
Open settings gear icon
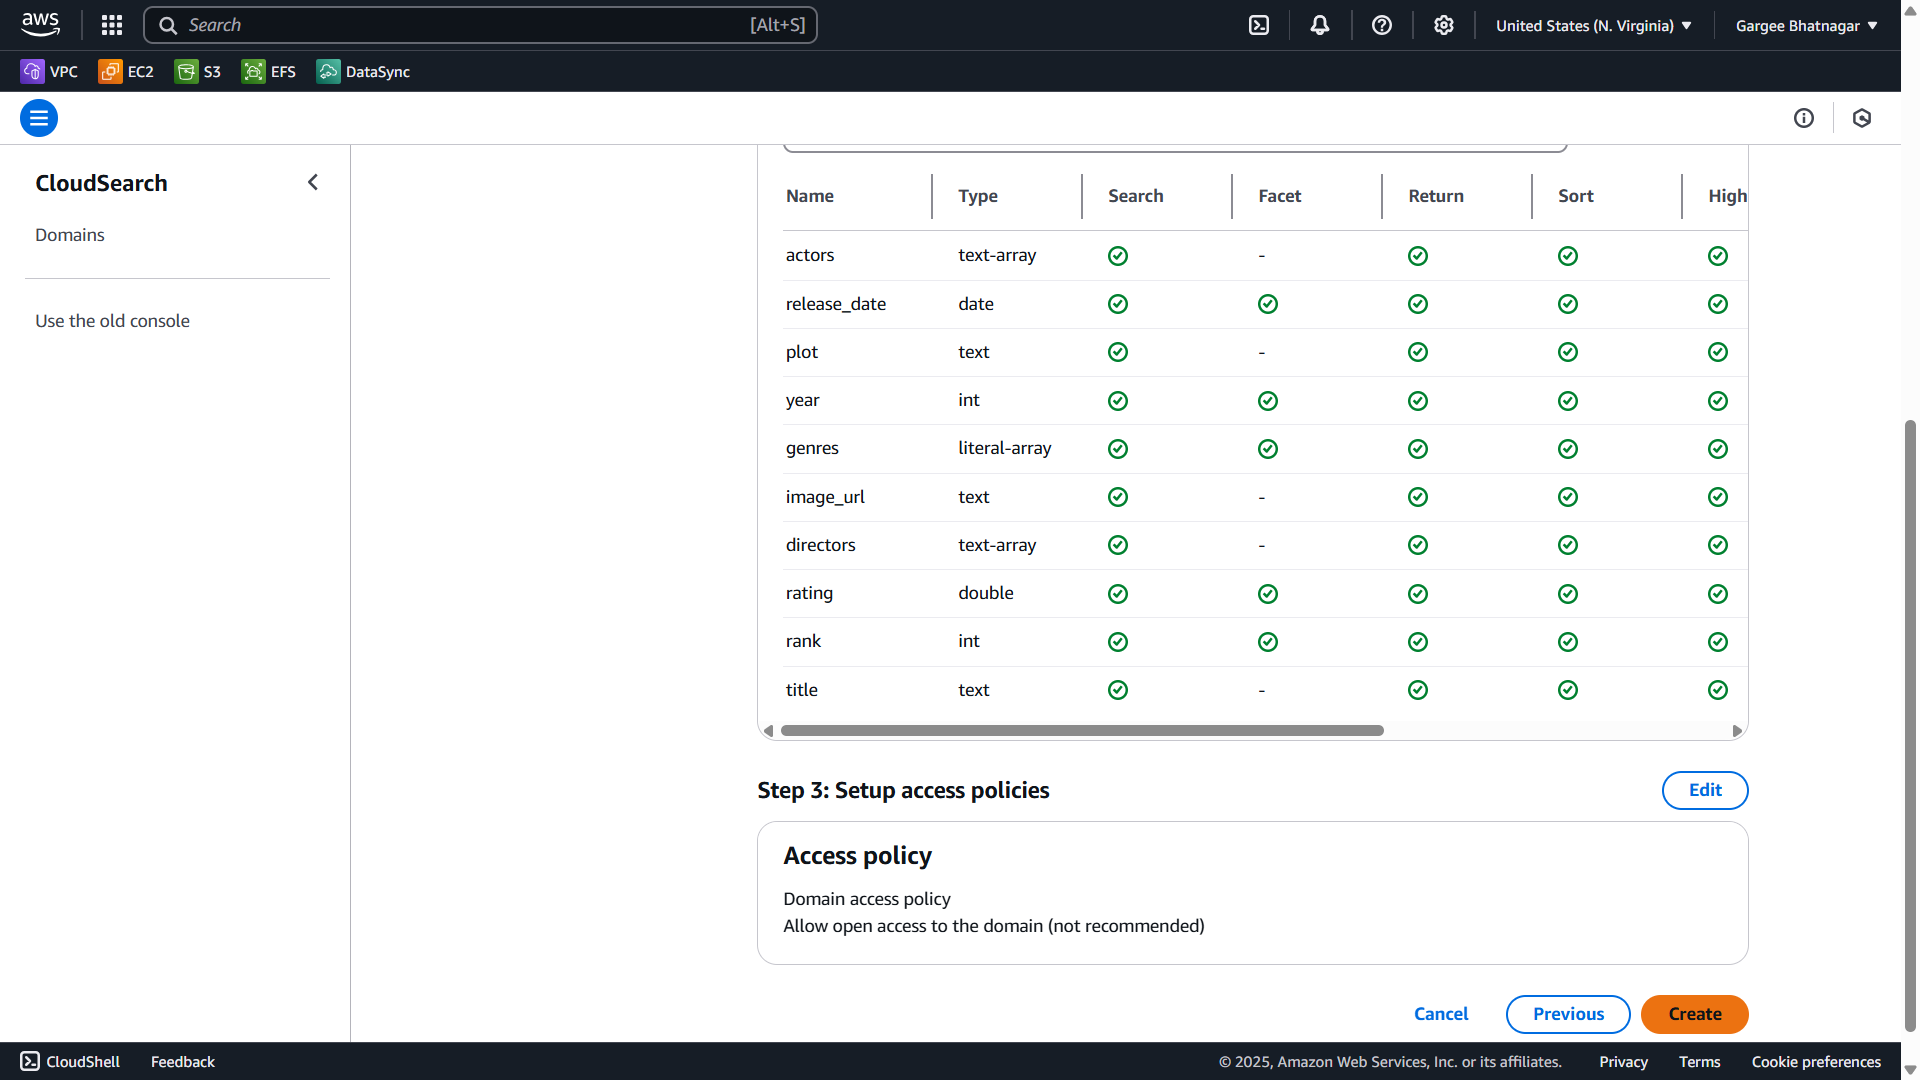[1444, 25]
